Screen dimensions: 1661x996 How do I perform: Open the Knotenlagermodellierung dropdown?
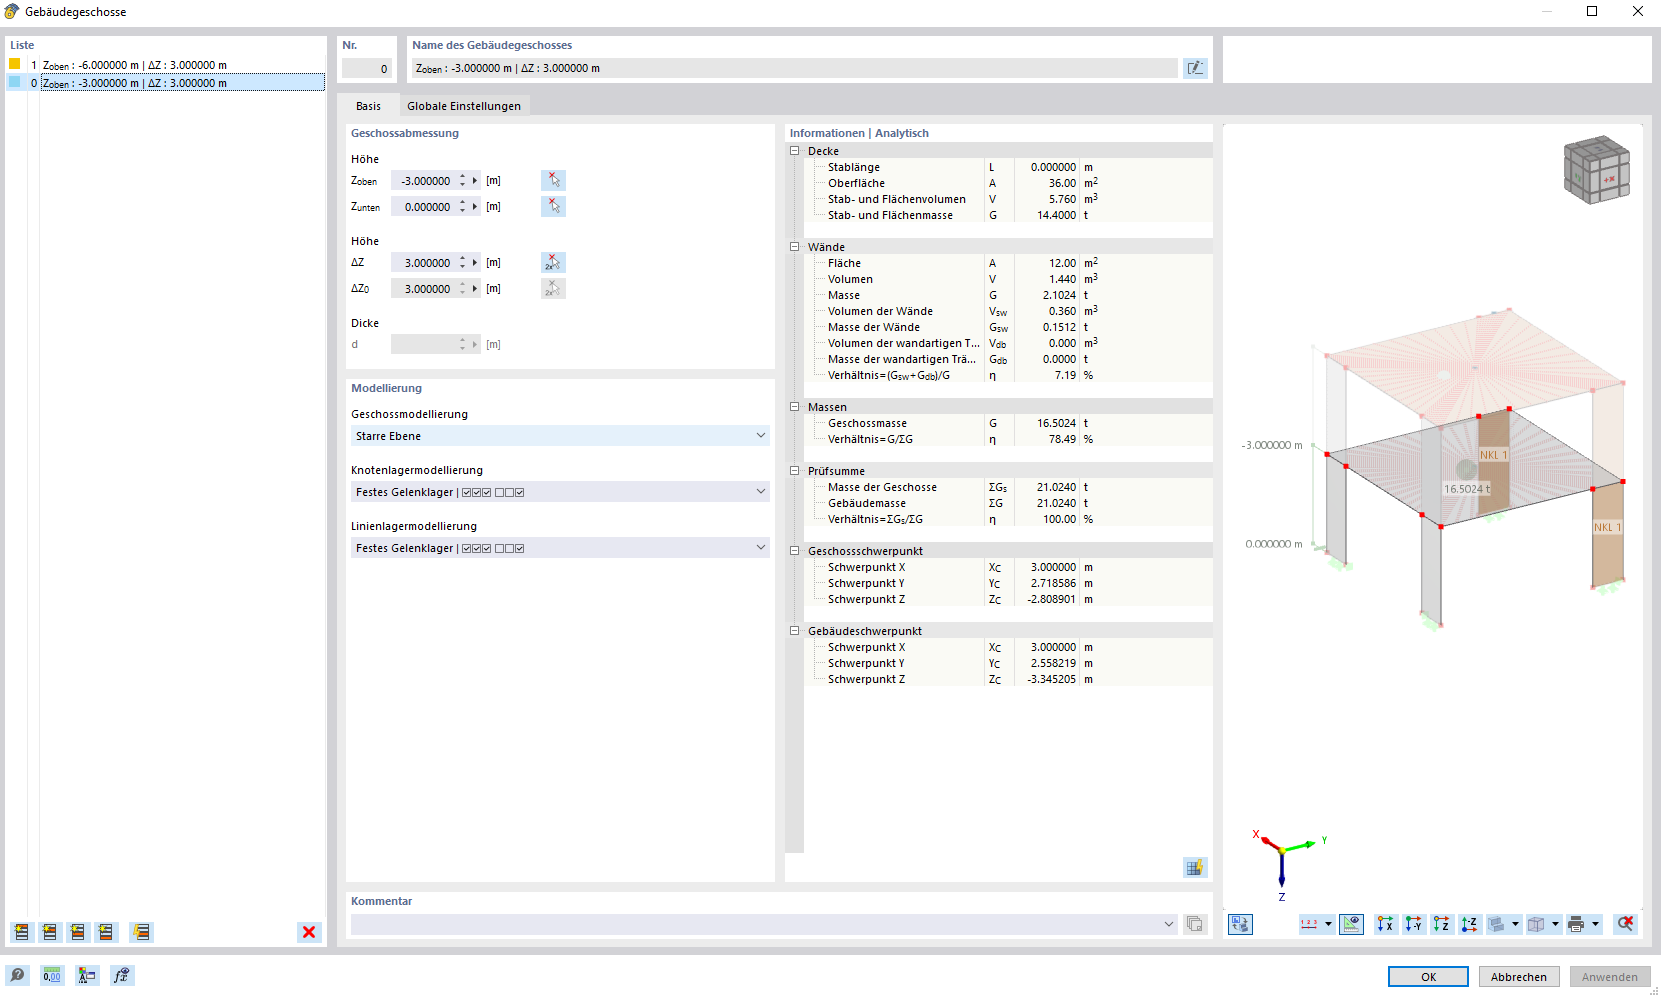click(x=560, y=492)
